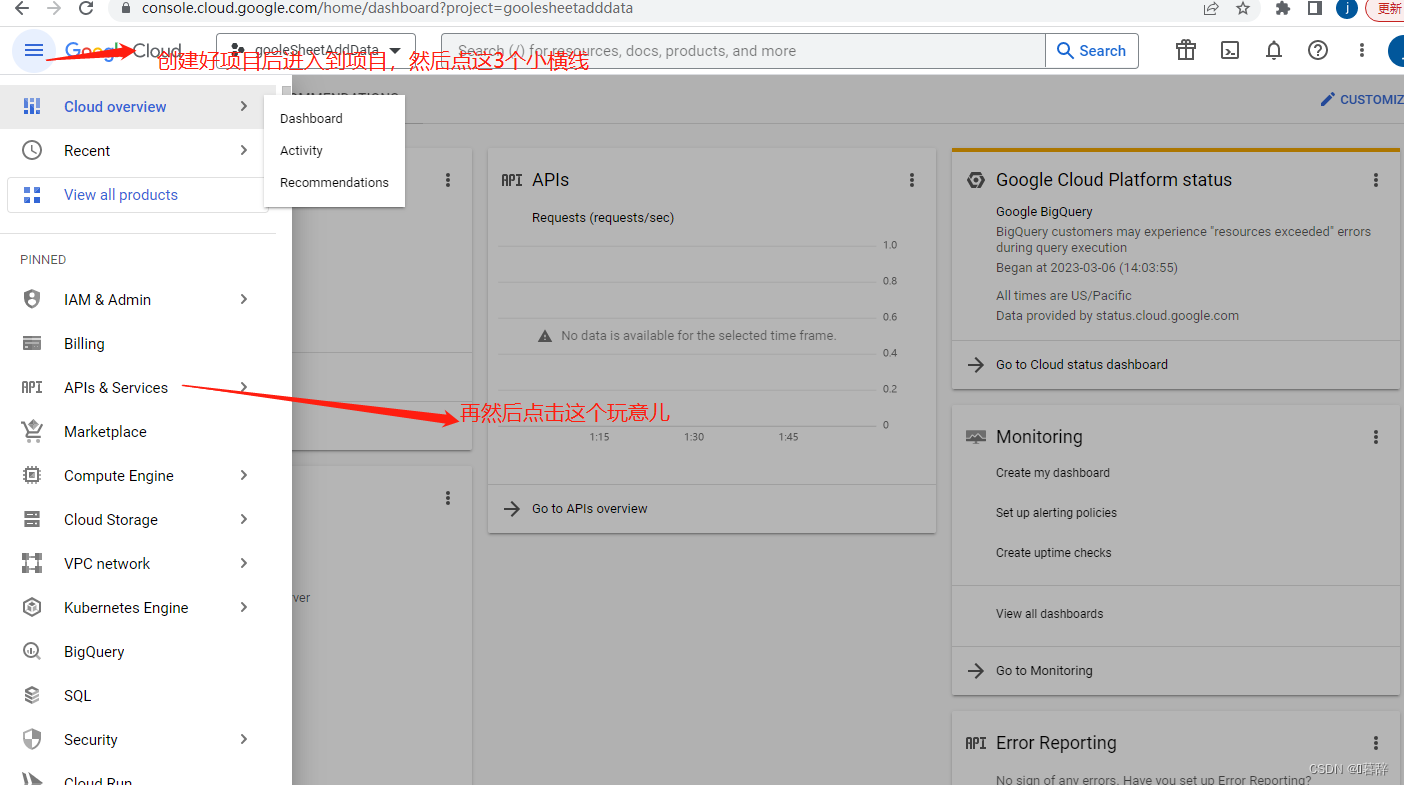This screenshot has width=1404, height=785.
Task: Open APIs card three-dot menu
Action: coord(912,180)
